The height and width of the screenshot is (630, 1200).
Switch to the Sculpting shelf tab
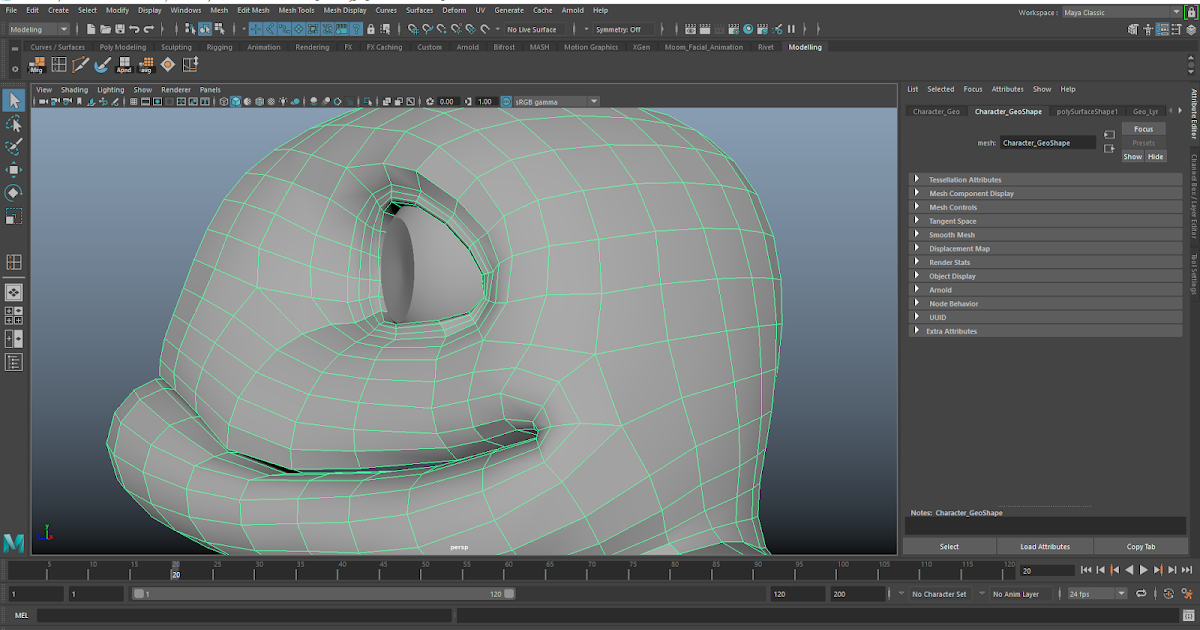pos(176,47)
